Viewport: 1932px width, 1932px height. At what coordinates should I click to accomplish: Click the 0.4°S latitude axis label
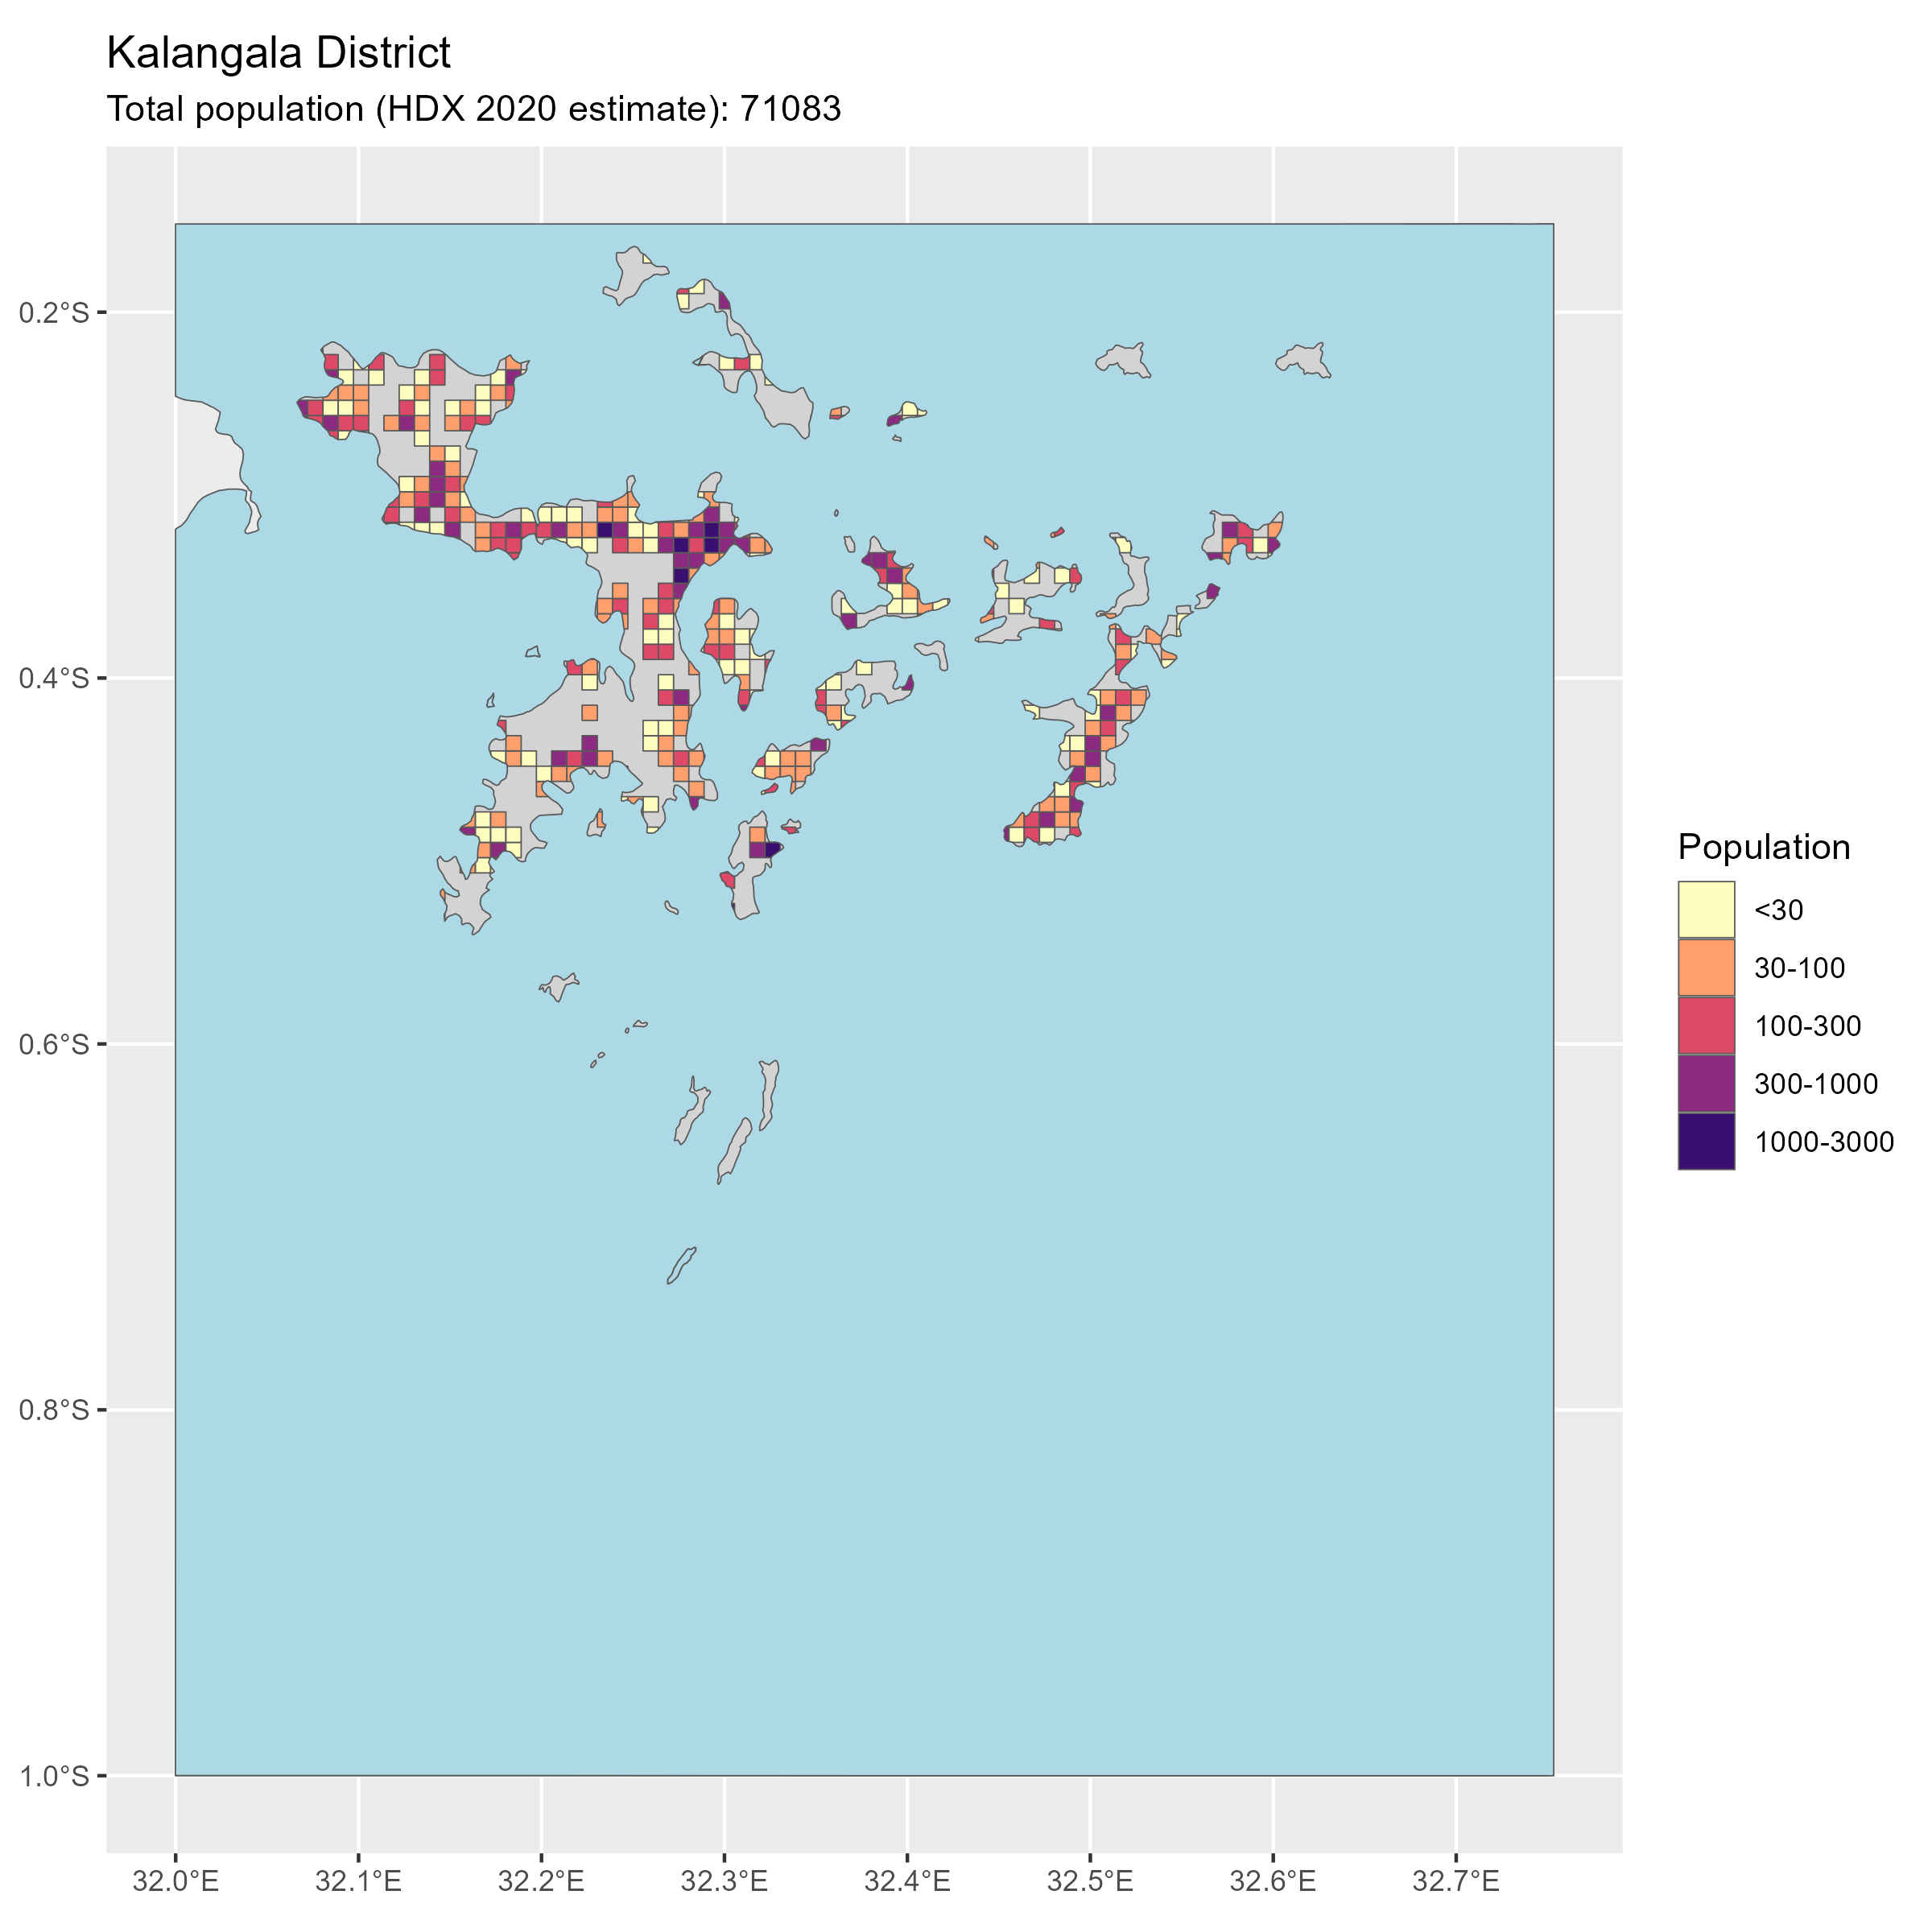(x=54, y=678)
